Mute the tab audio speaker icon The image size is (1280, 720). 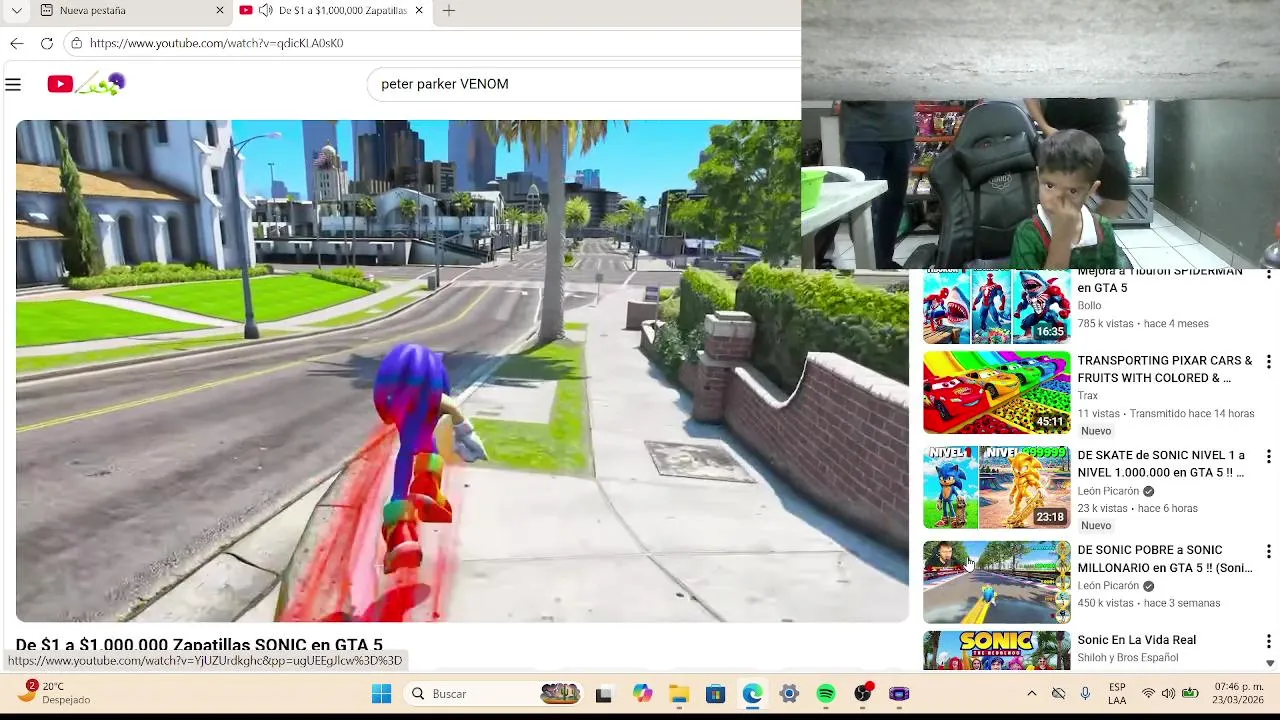click(265, 10)
